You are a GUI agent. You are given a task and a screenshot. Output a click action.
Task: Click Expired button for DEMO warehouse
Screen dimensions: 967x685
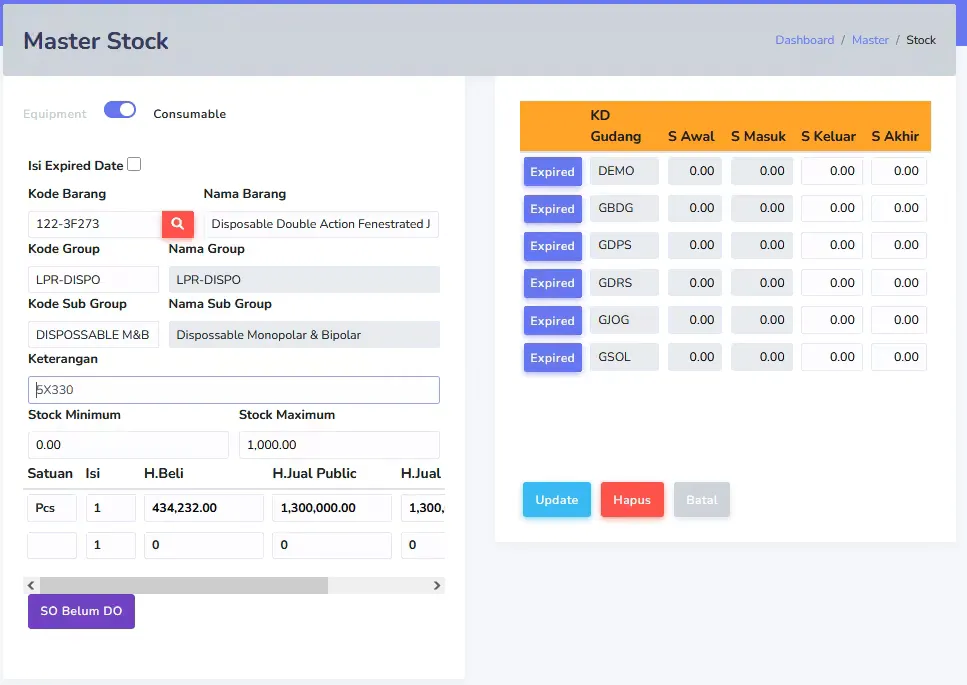(x=553, y=171)
